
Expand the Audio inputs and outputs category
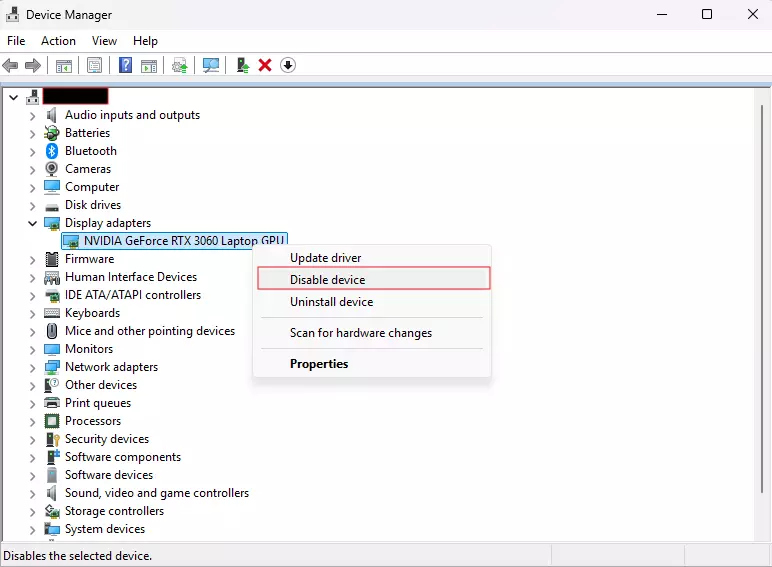click(32, 116)
